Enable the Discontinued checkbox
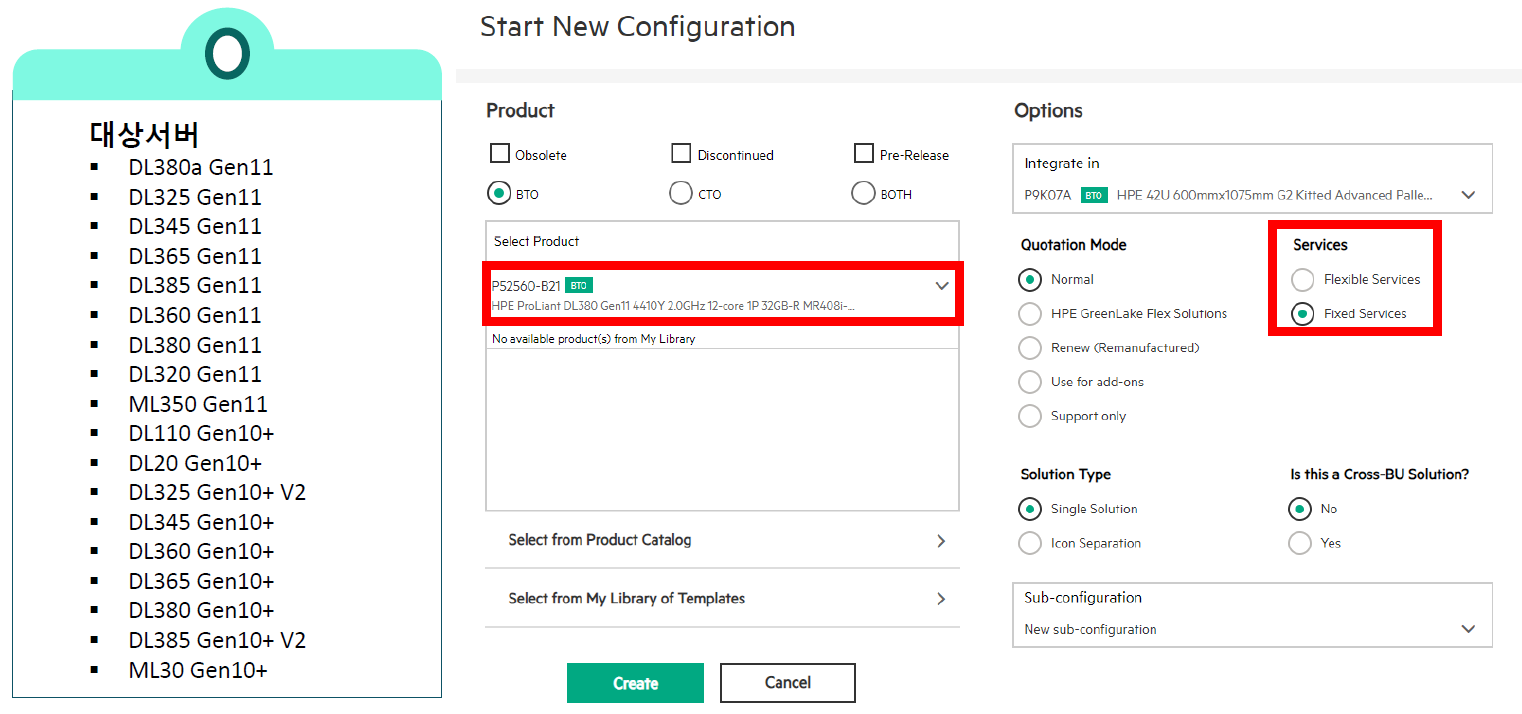 pos(681,154)
